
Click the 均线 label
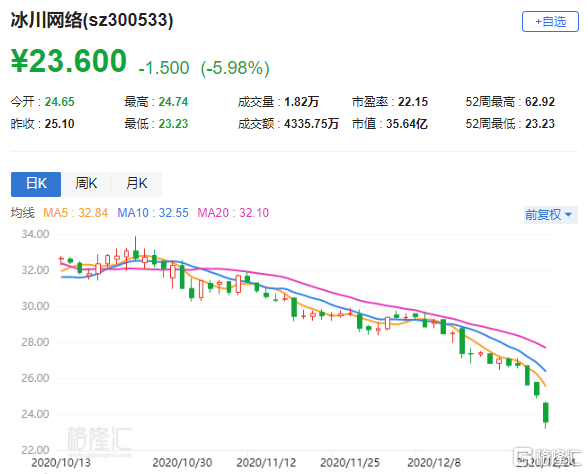point(22,213)
